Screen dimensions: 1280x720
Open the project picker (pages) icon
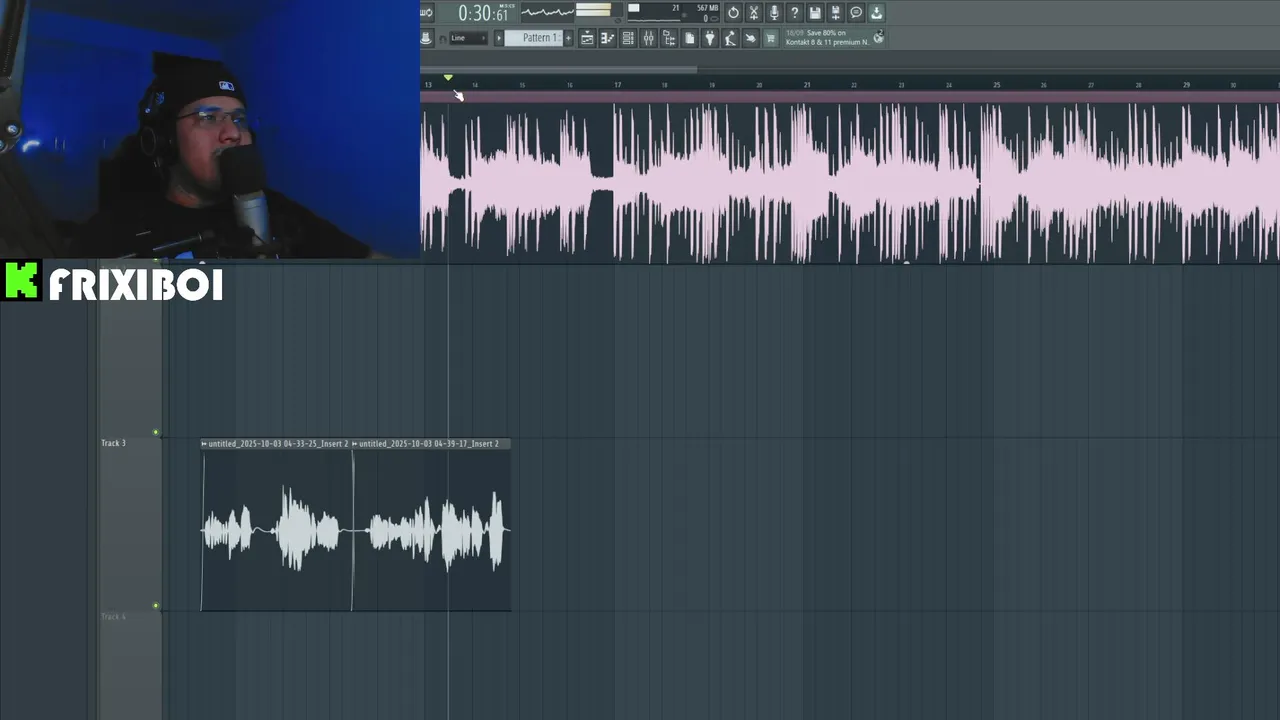[689, 38]
